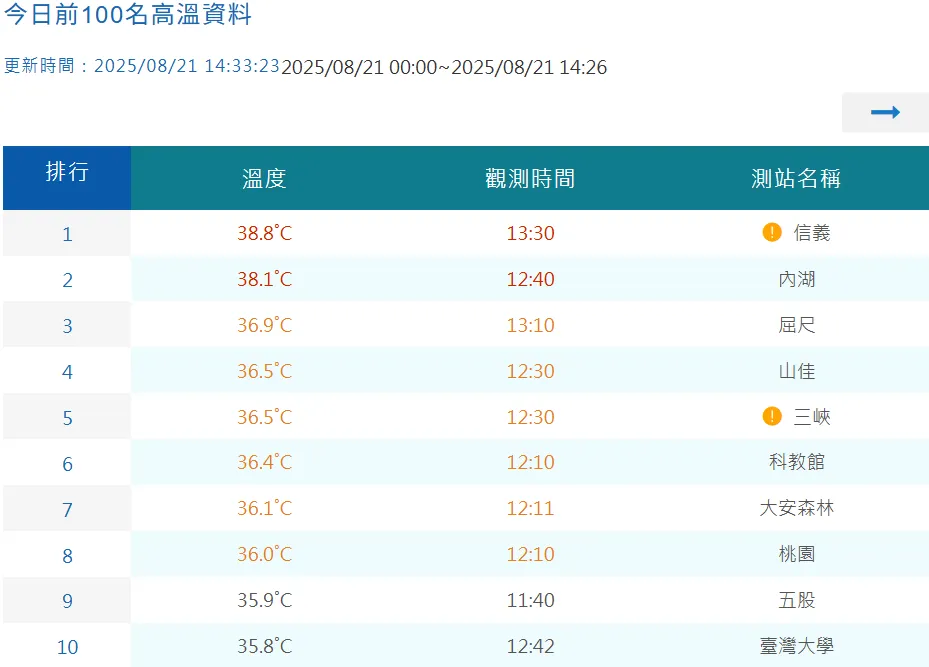
Task: Select the page title 今日前100名高溫資料
Action: (x=128, y=14)
